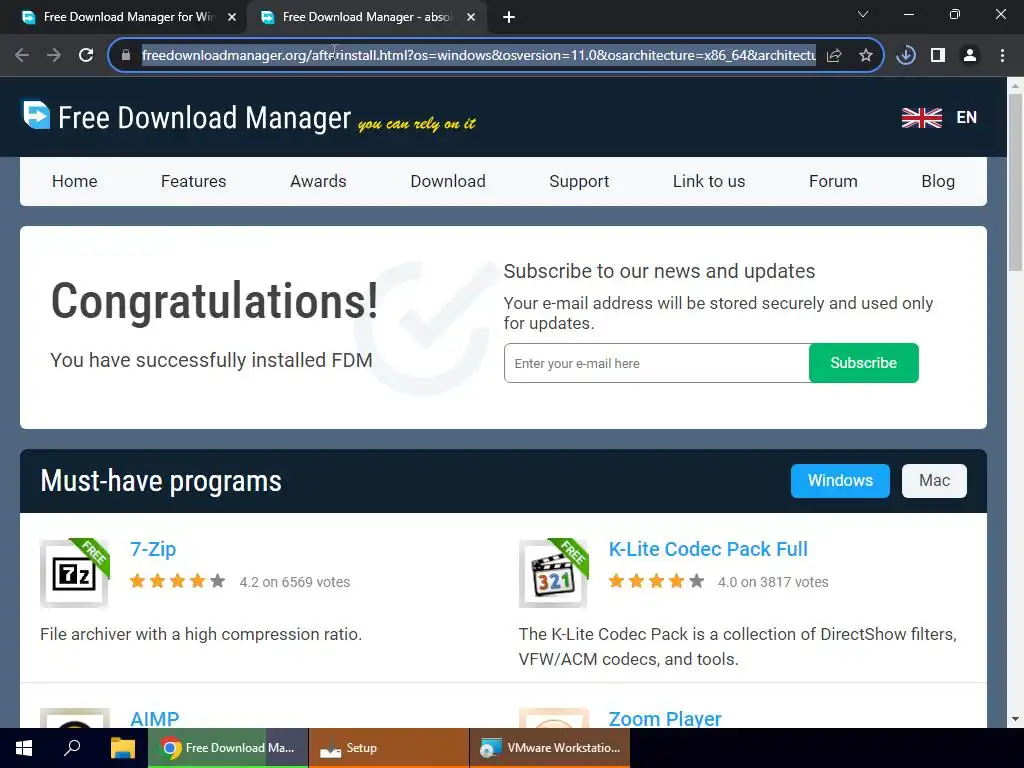The height and width of the screenshot is (768, 1024).
Task: Click "Subscribe to our news and updates" heading
Action: (x=659, y=271)
